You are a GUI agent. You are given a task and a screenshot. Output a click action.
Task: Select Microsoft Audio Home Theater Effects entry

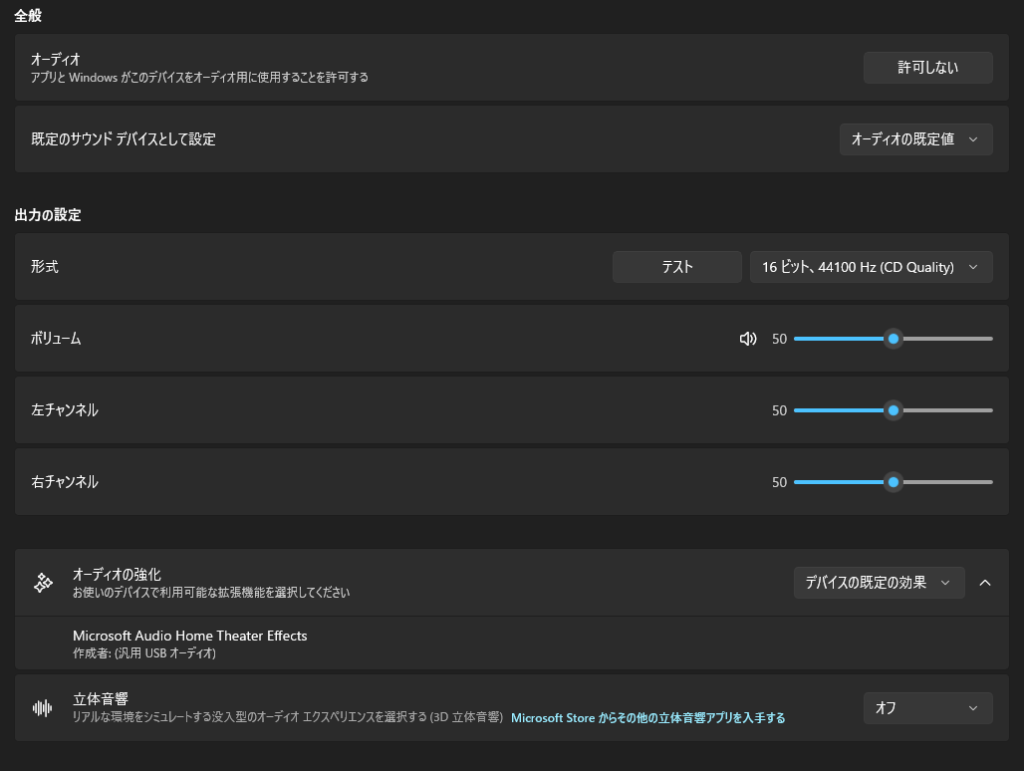(512, 643)
